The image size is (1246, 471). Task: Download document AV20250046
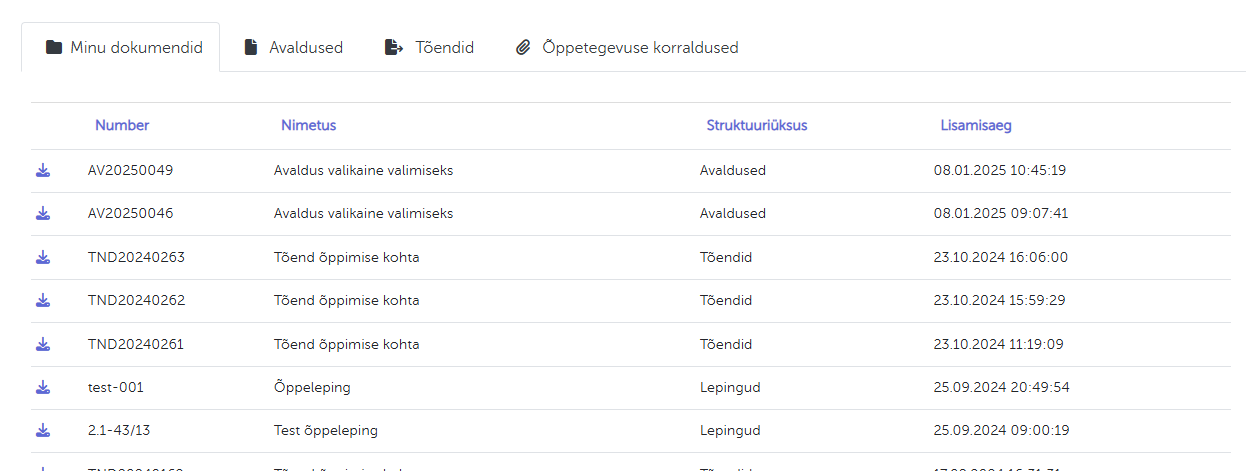[43, 213]
